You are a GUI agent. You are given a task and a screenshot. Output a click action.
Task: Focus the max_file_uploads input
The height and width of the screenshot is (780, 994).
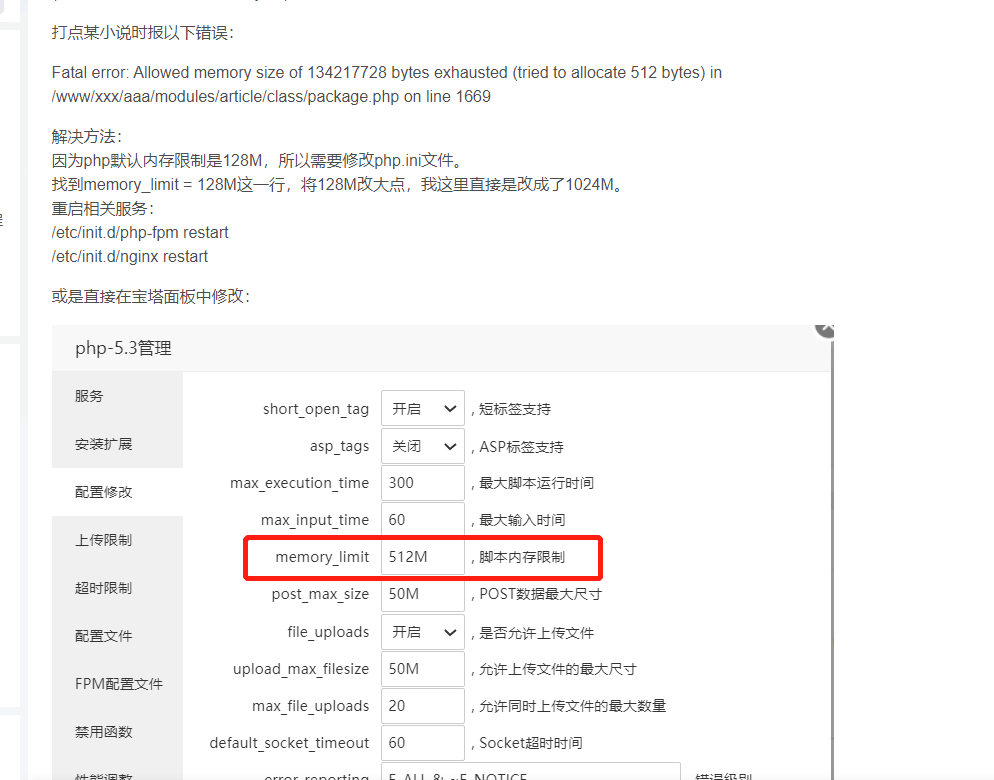click(422, 706)
